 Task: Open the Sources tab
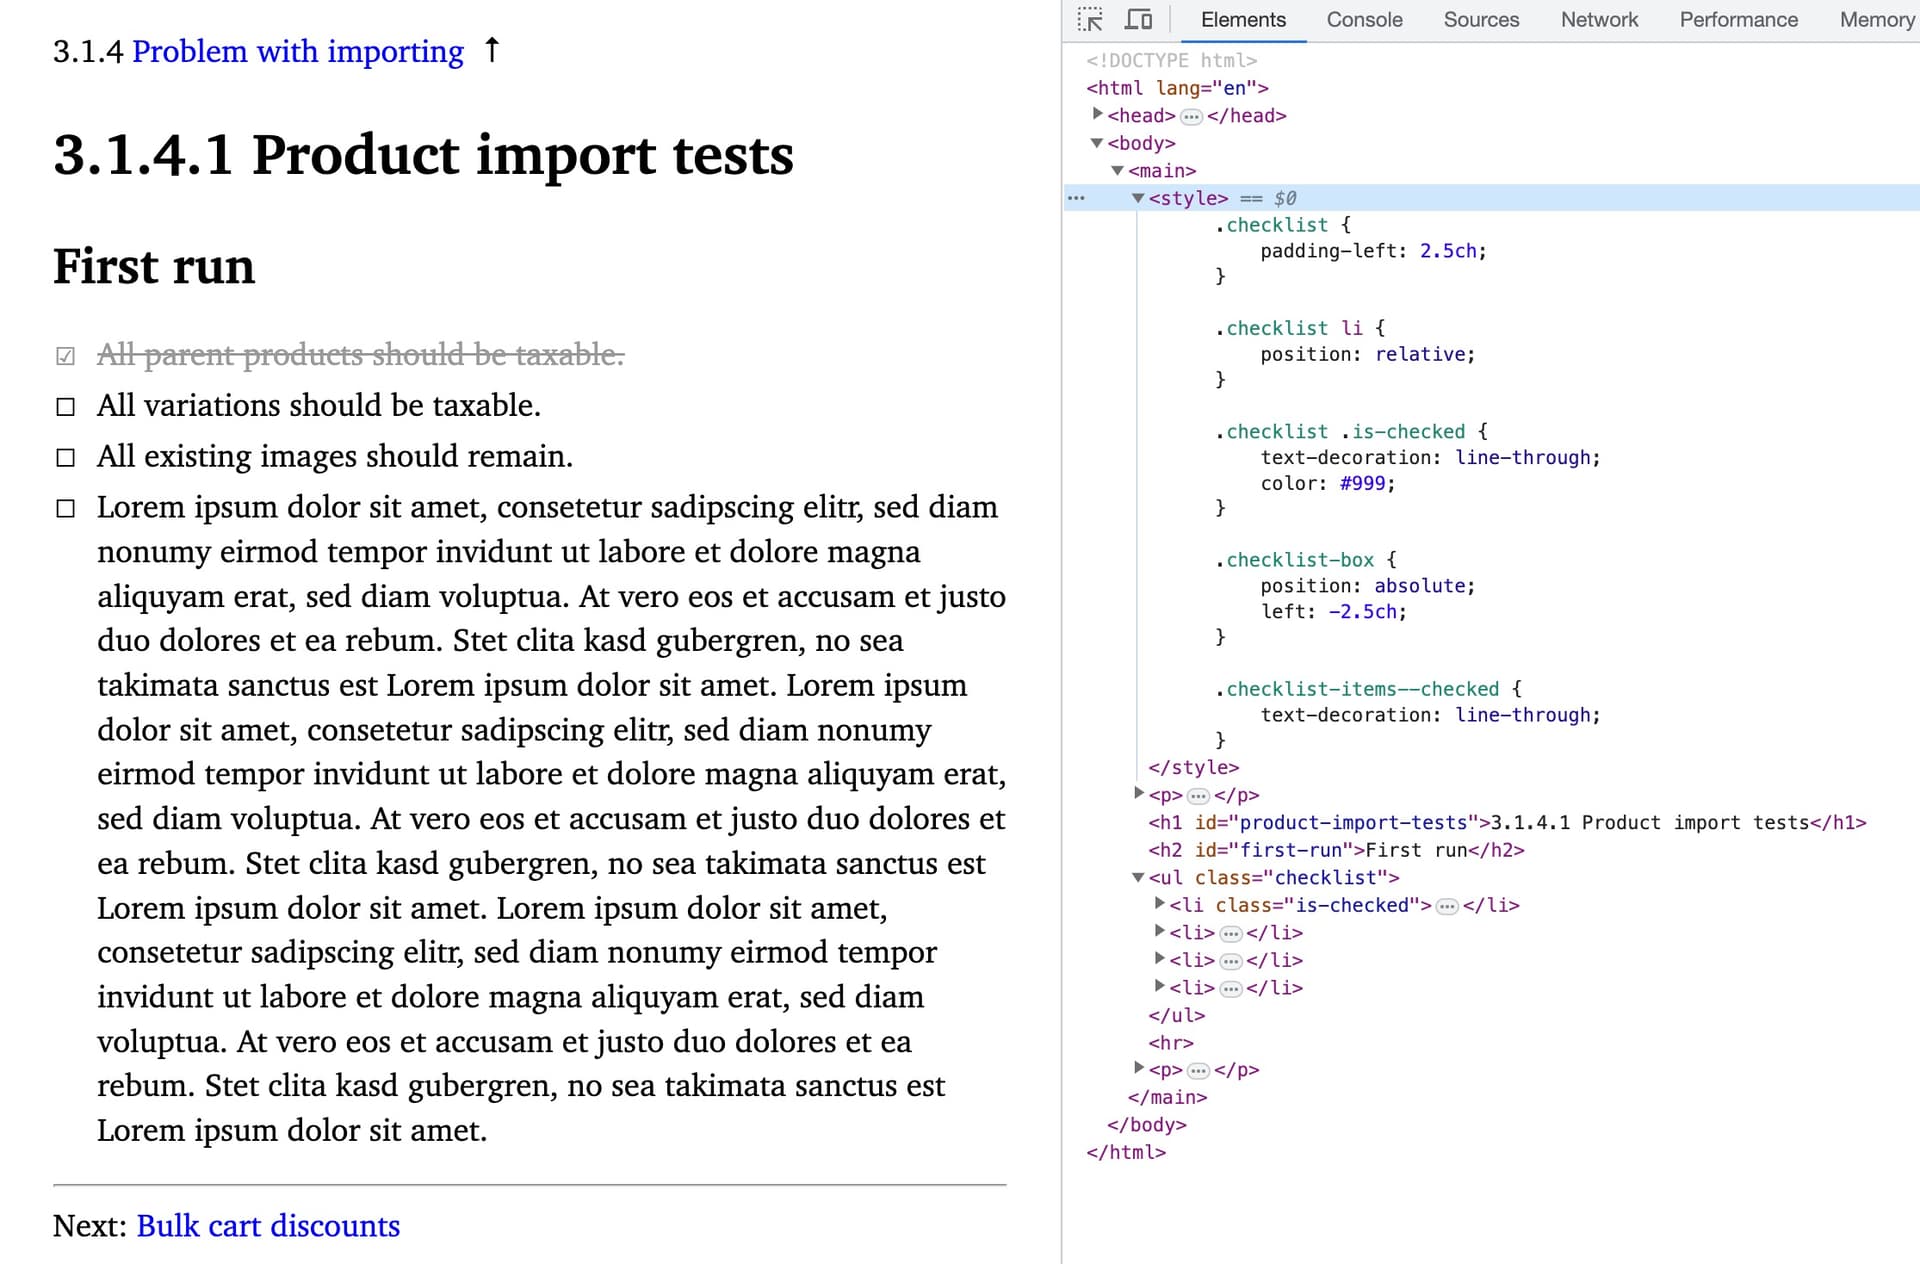[1481, 20]
